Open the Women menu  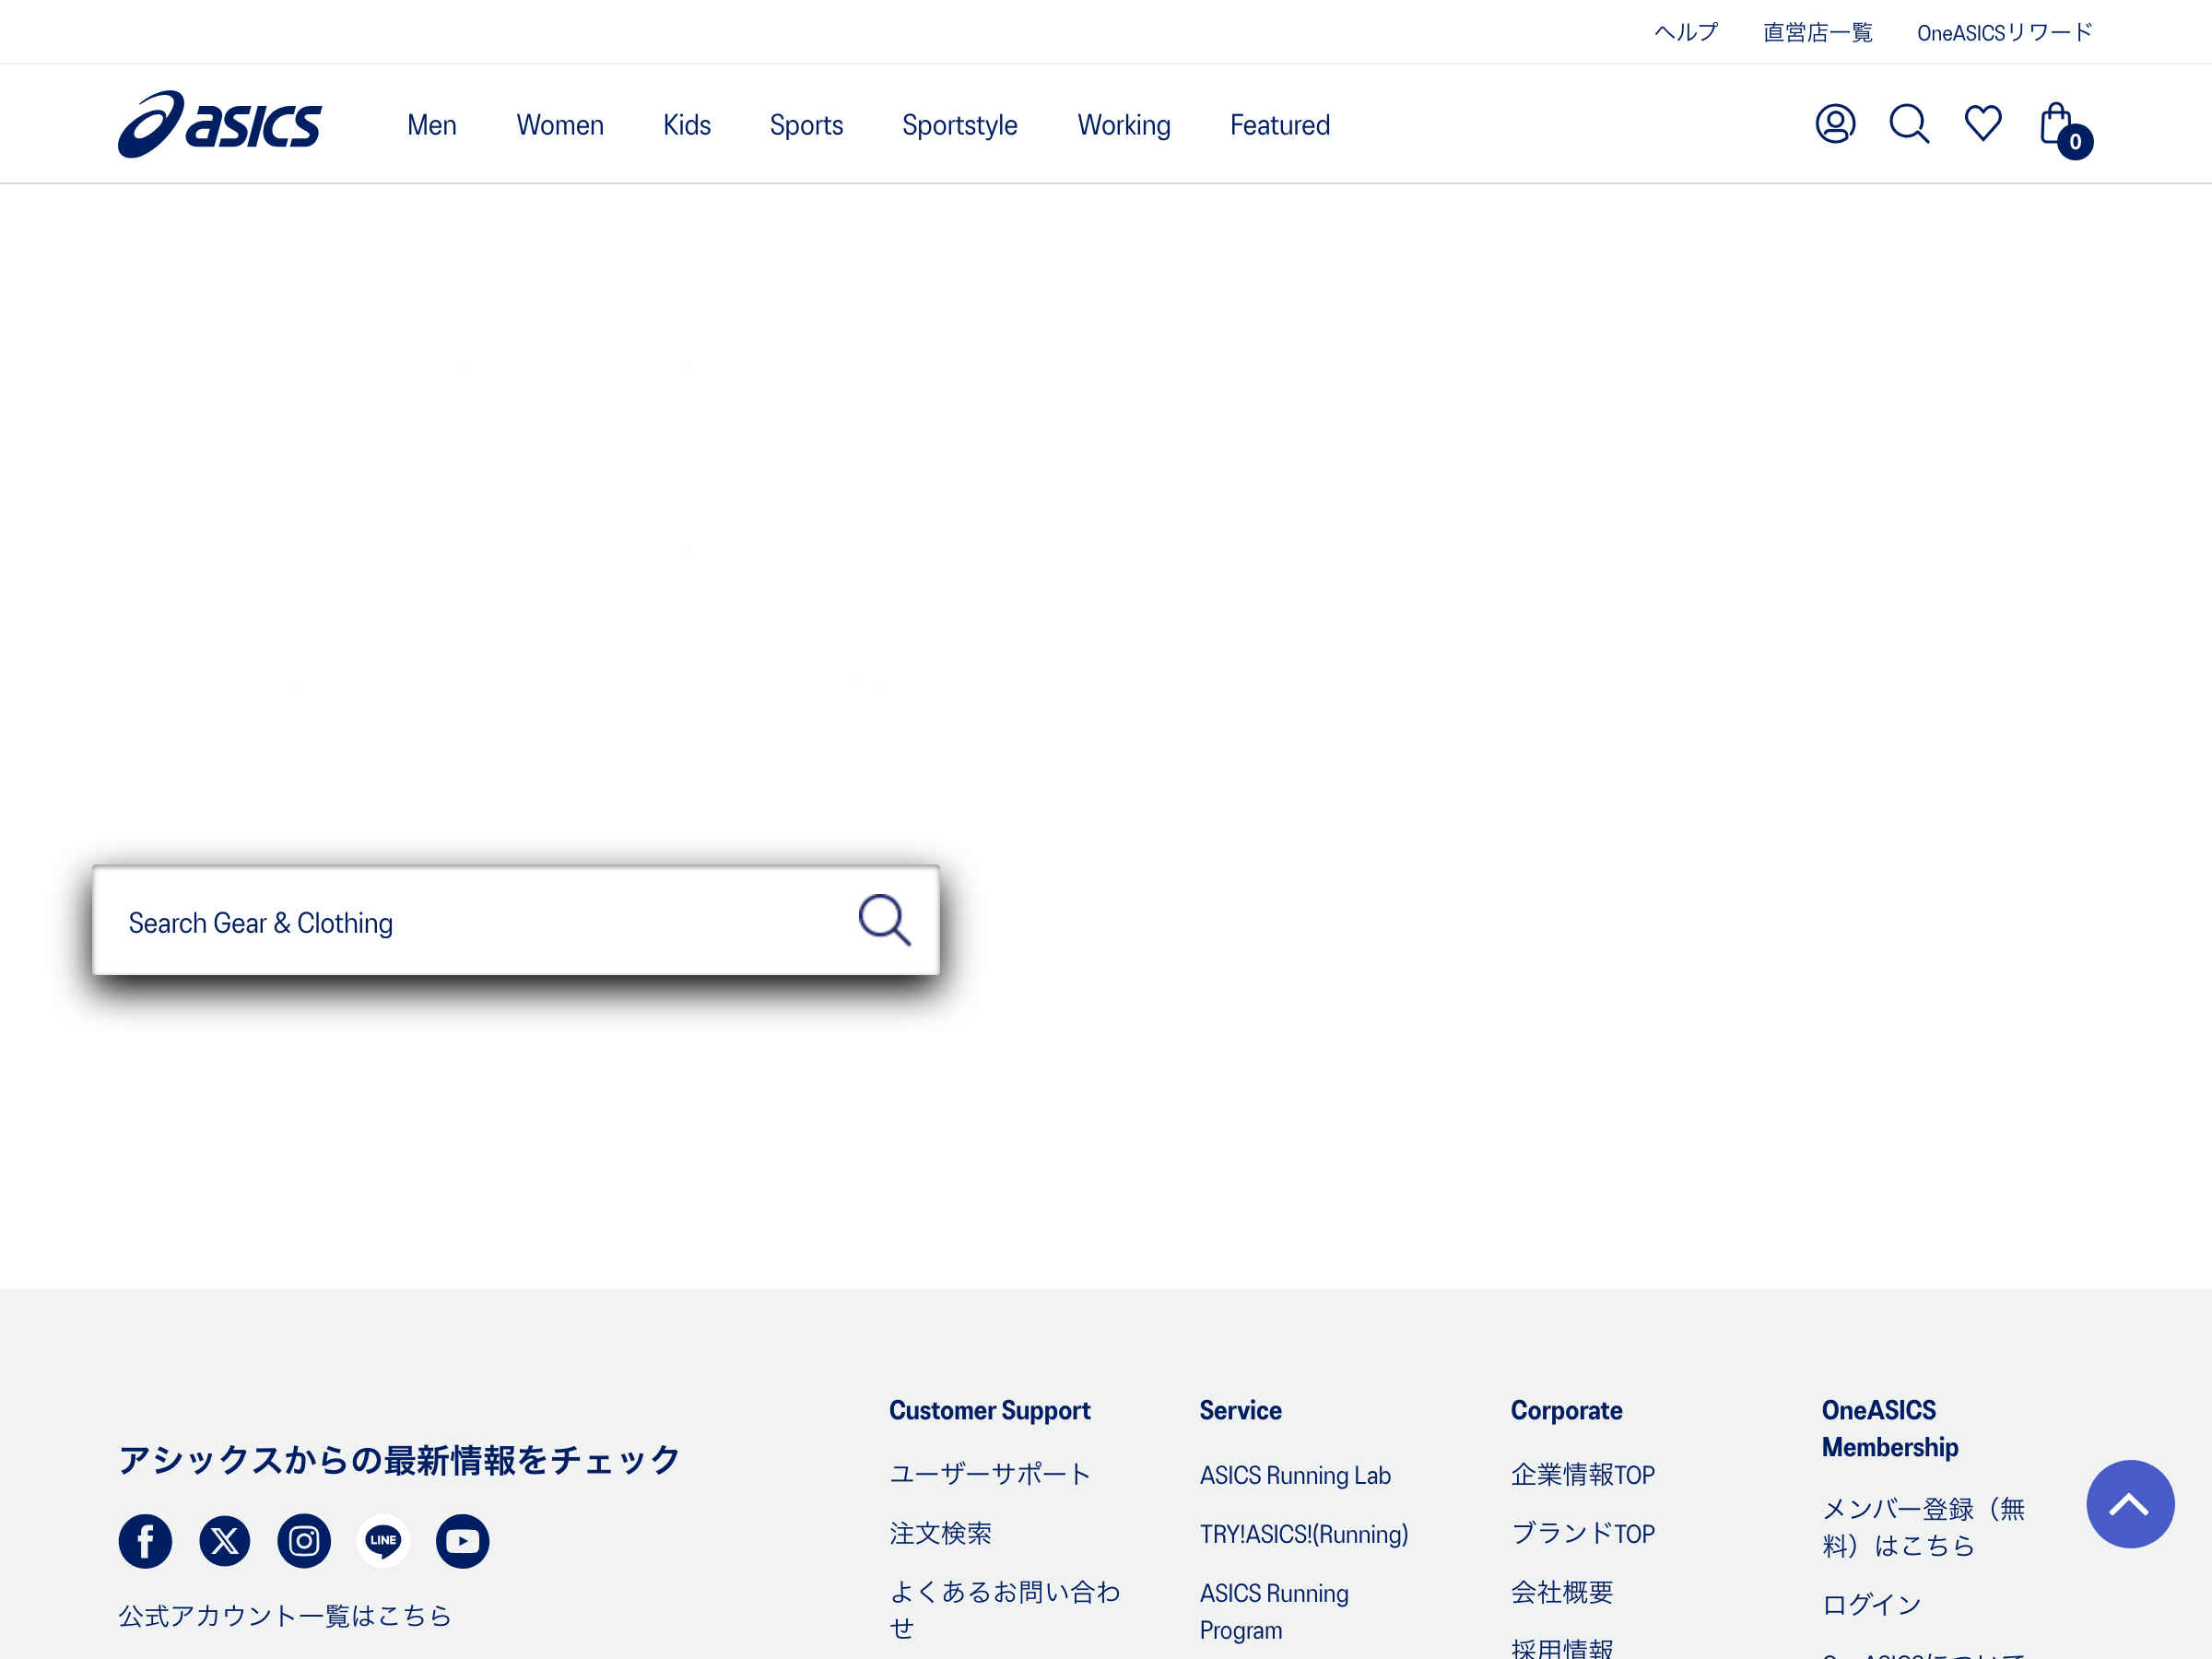tap(560, 125)
